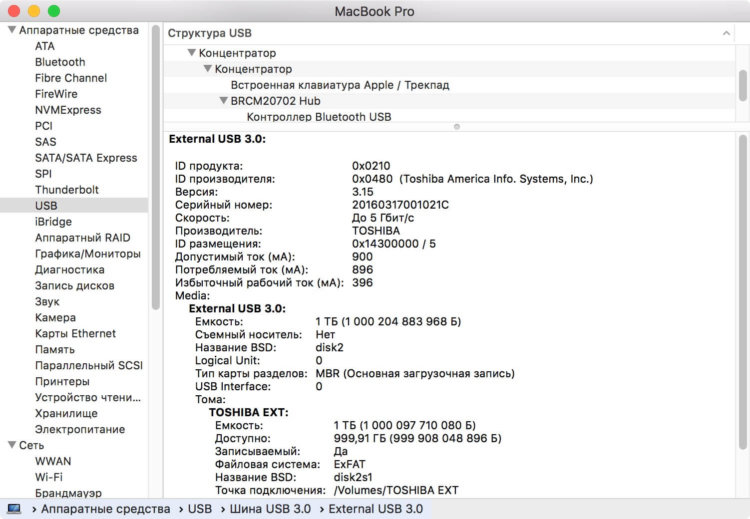This screenshot has height=519, width=750.
Task: Collapse the nested Концентратор tree node
Action: pos(208,69)
